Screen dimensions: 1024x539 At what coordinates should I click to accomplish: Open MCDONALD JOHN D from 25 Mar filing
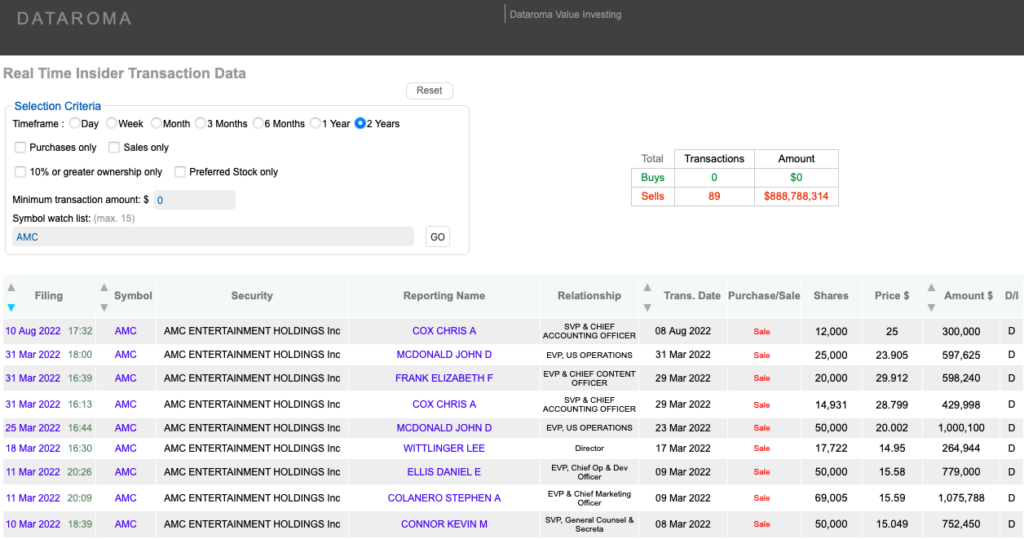(x=444, y=427)
